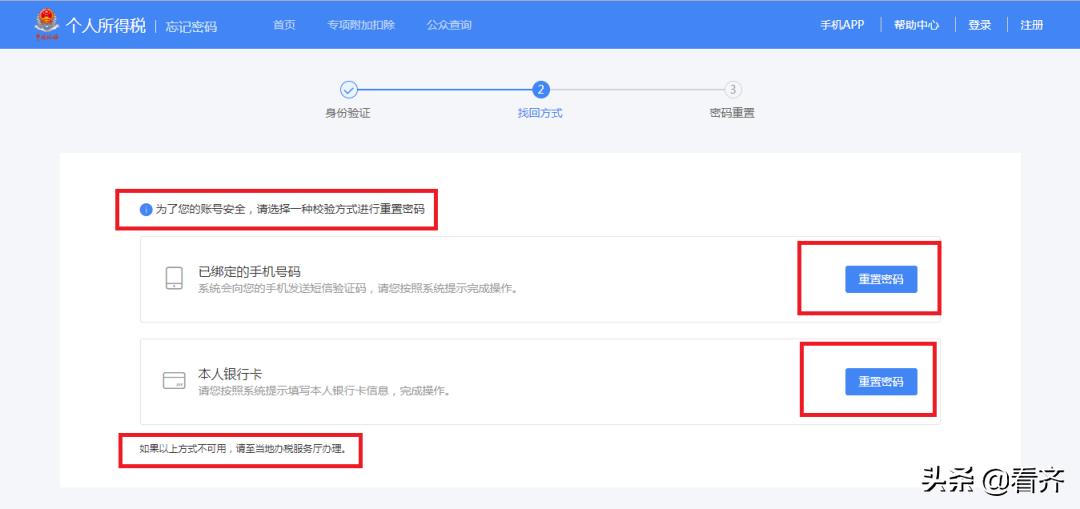1080x509 pixels.
Task: Click the 身份验证 step label
Action: point(348,113)
